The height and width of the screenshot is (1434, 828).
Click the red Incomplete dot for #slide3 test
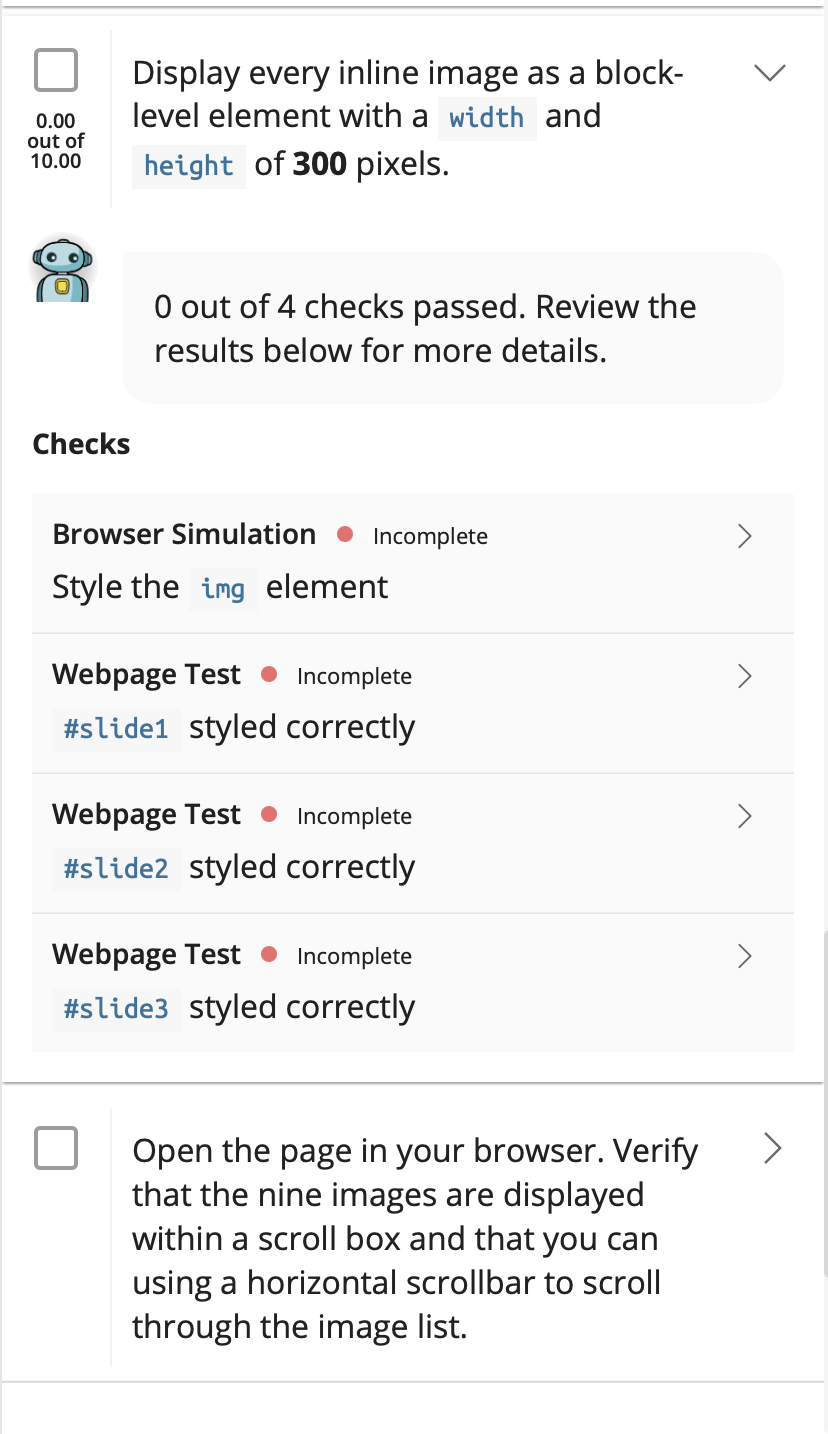[x=269, y=955]
